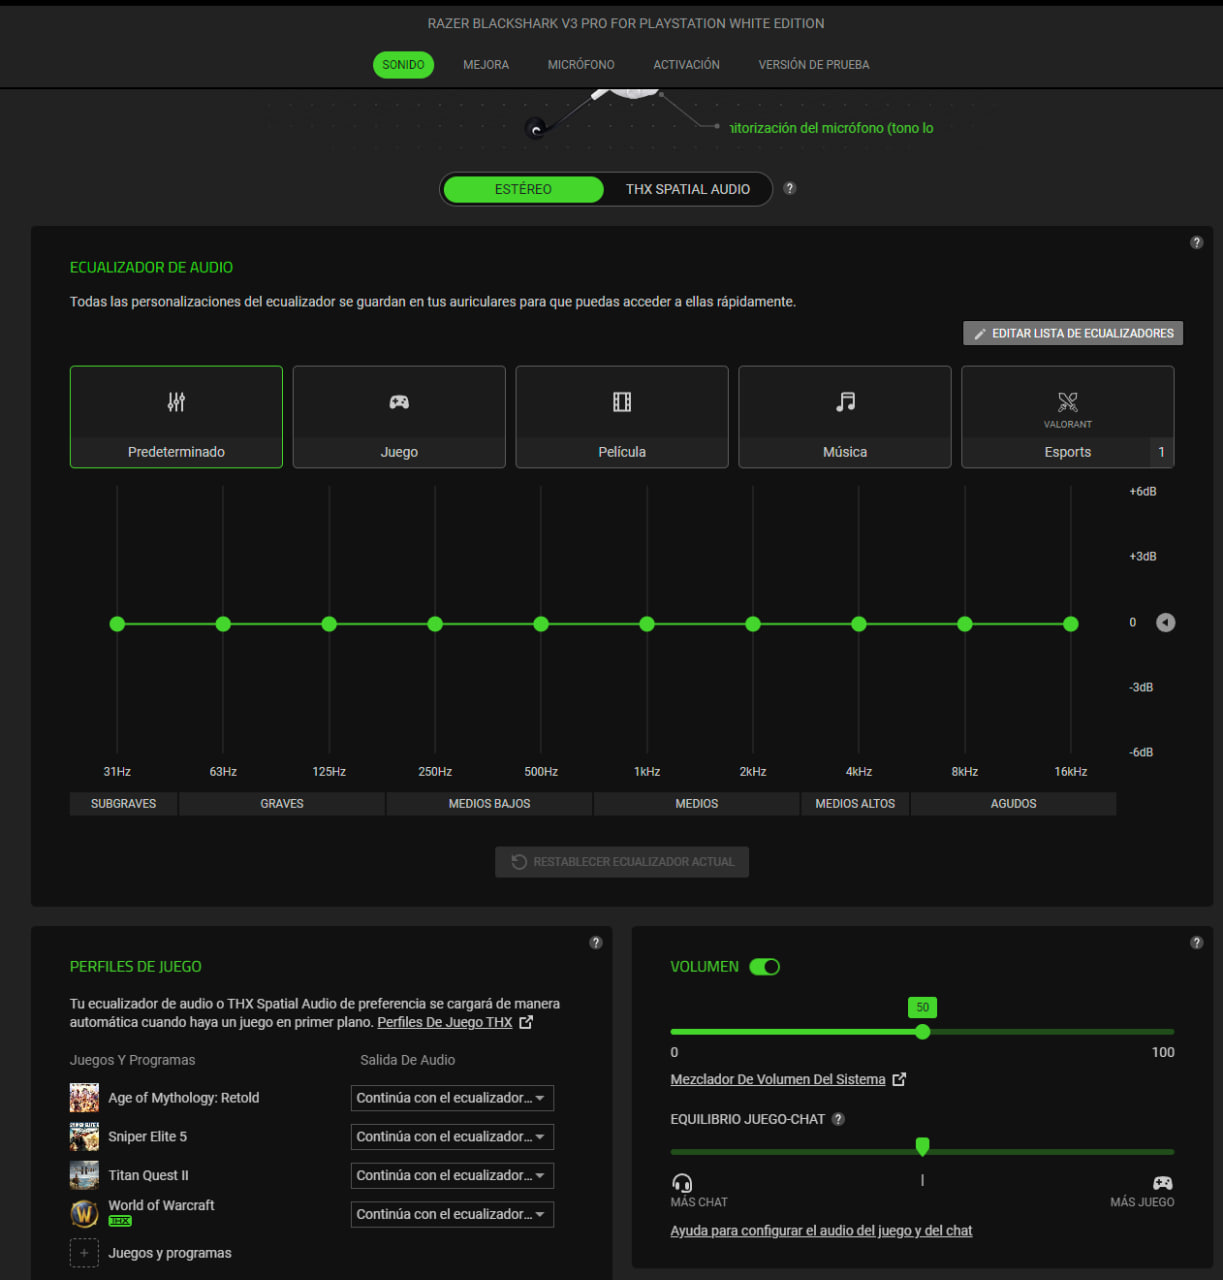The height and width of the screenshot is (1280, 1223).
Task: Open help icon of the equalizer panel
Action: [x=1196, y=242]
